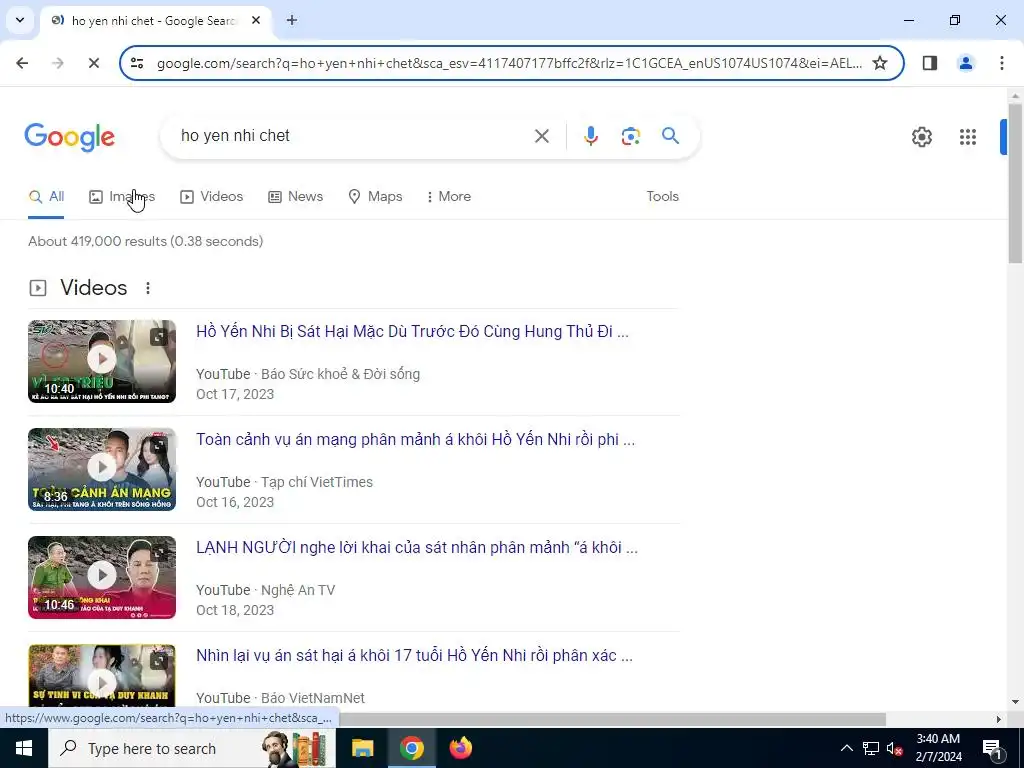Viewport: 1024px width, 768px height.
Task: Go to Google homepage via logo
Action: click(69, 137)
